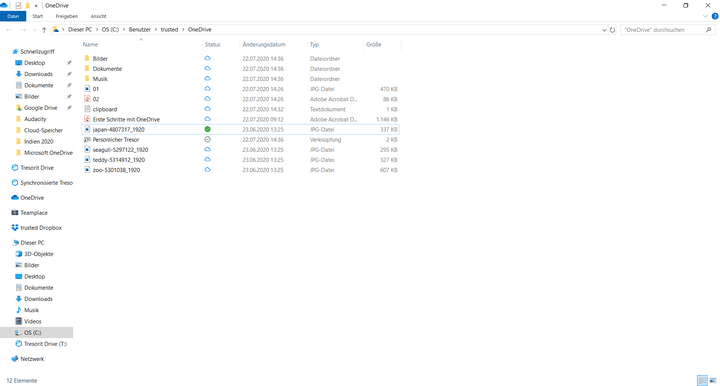Image resolution: width=720 pixels, height=386 pixels.
Task: Select OneDrive cloud entry in sidebar
Action: point(32,198)
